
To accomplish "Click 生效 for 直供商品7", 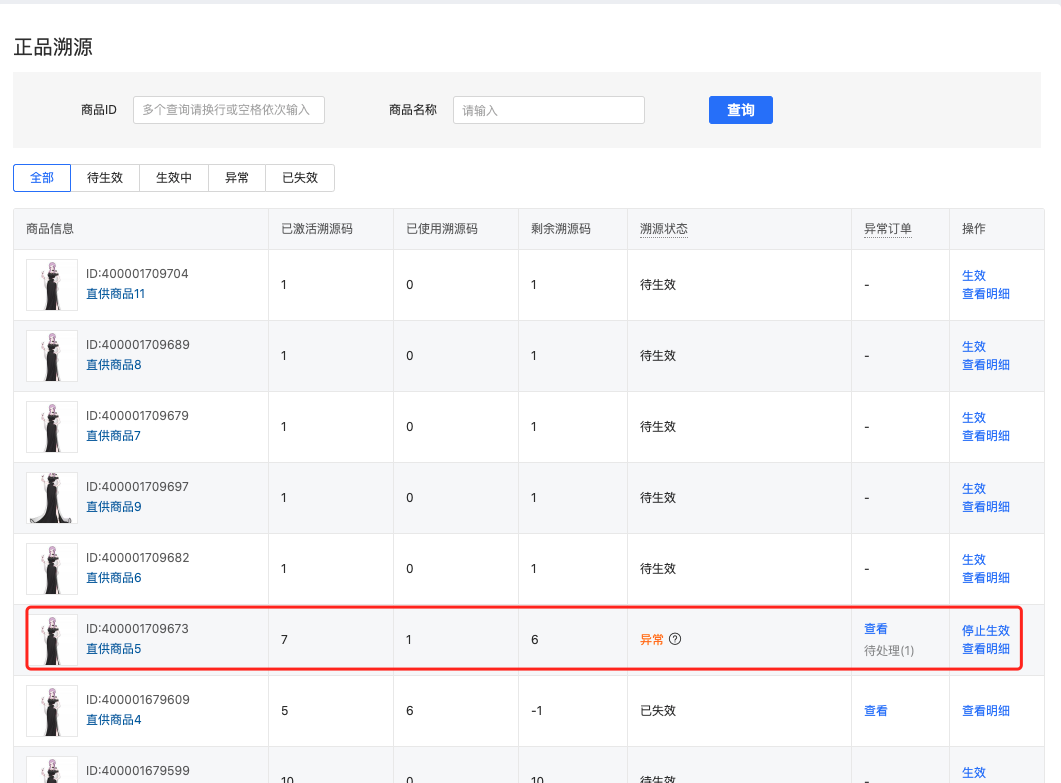I will (974, 418).
